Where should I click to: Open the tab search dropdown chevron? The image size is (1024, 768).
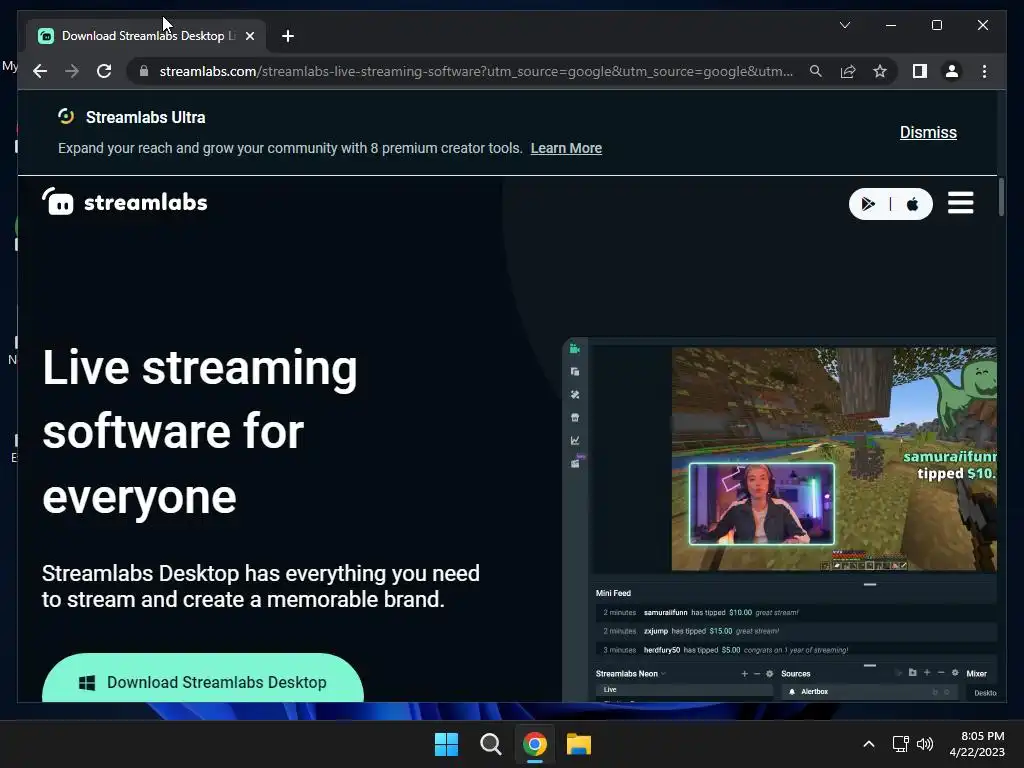click(844, 25)
